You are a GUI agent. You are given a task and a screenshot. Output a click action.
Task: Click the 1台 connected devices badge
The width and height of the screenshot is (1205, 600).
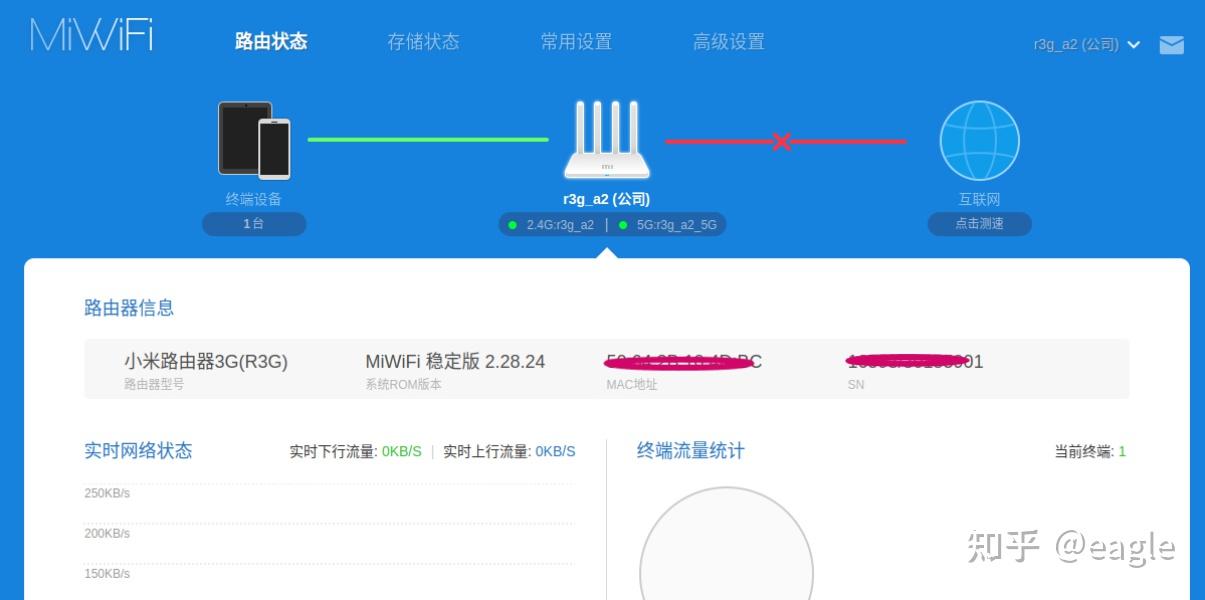pos(254,223)
